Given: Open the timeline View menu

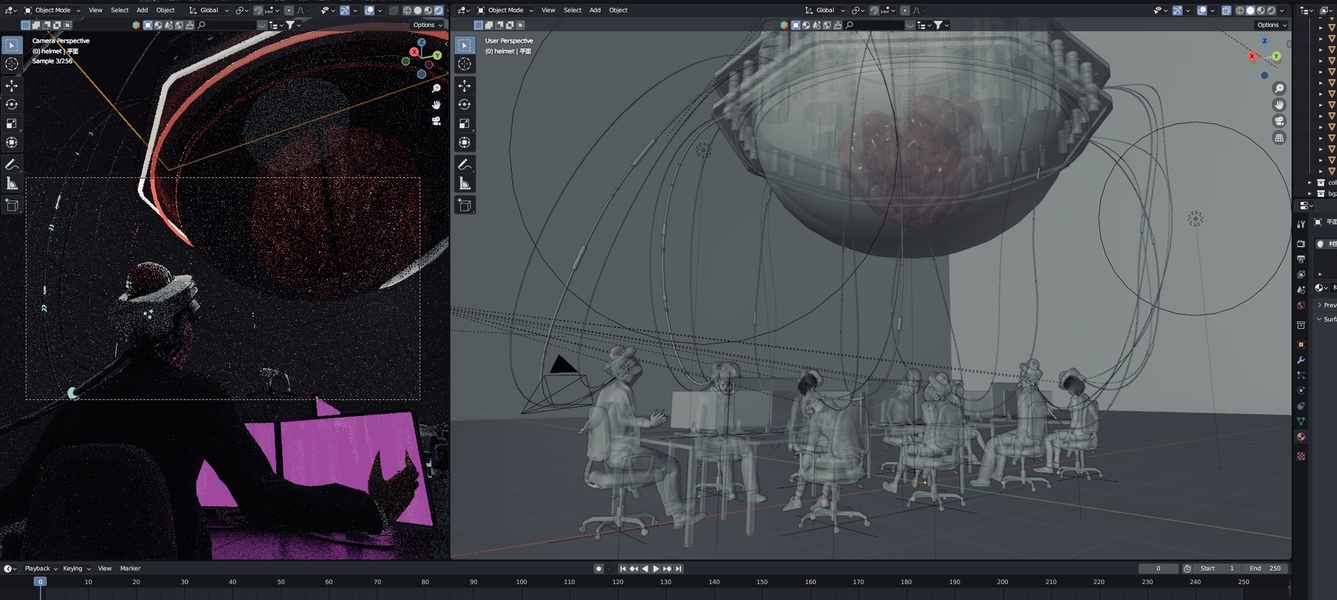Looking at the screenshot, I should [x=104, y=568].
